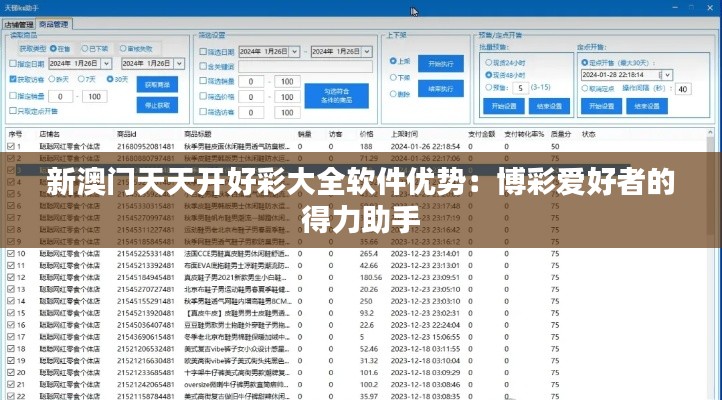Viewport: 722px width, 400px height.
Task: Sort by the 上架时间 column header
Action: point(404,134)
